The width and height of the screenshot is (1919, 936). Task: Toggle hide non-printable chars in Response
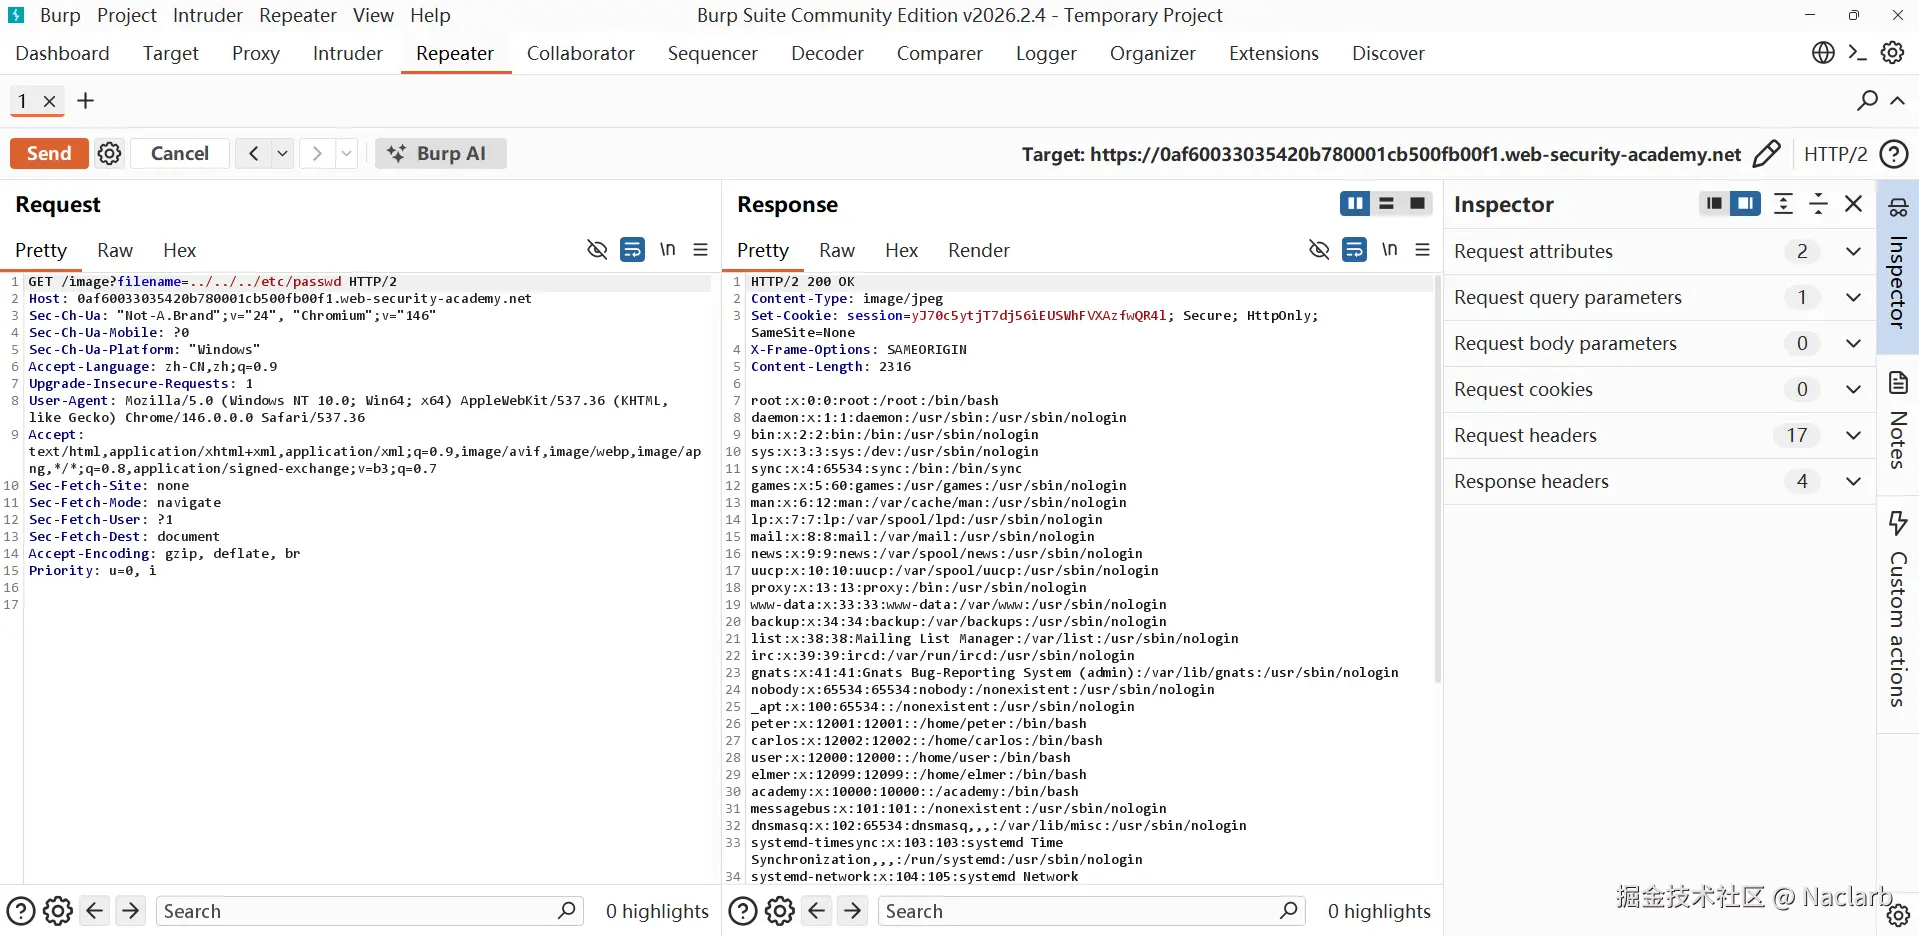click(x=1319, y=249)
